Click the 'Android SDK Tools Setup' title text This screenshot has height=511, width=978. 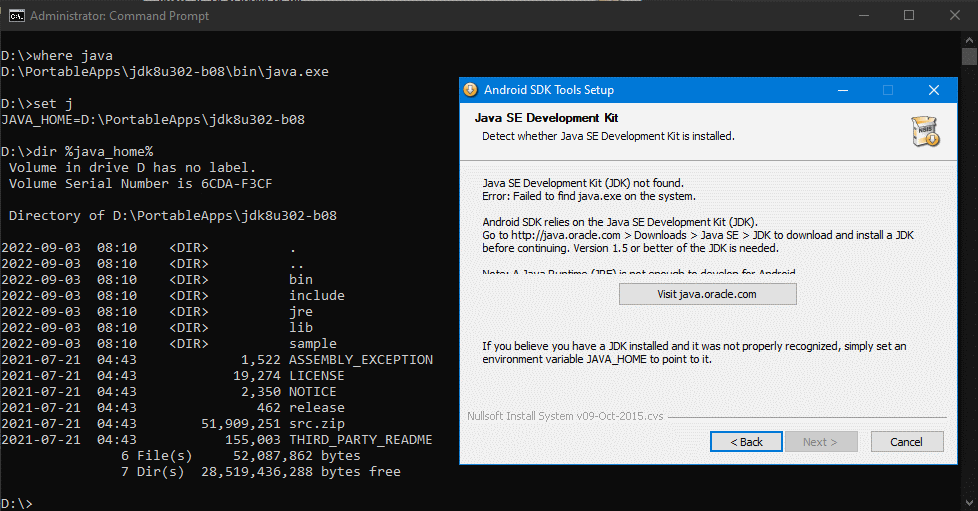coord(549,90)
